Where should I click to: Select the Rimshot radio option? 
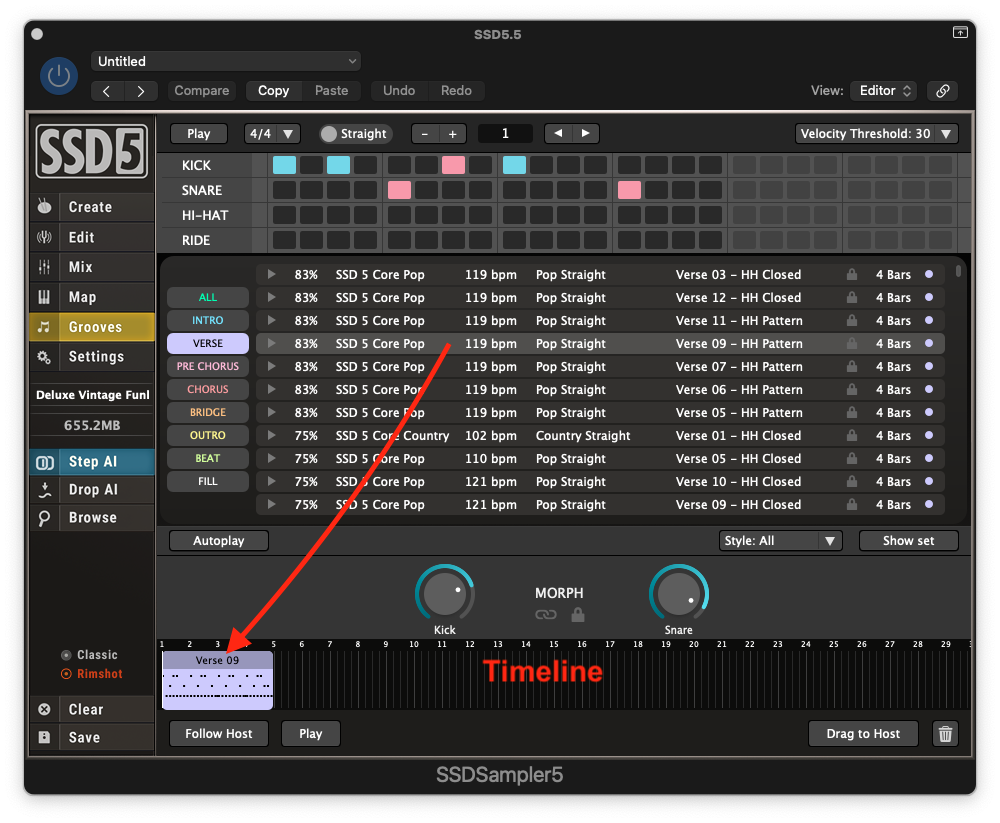pyautogui.click(x=66, y=674)
